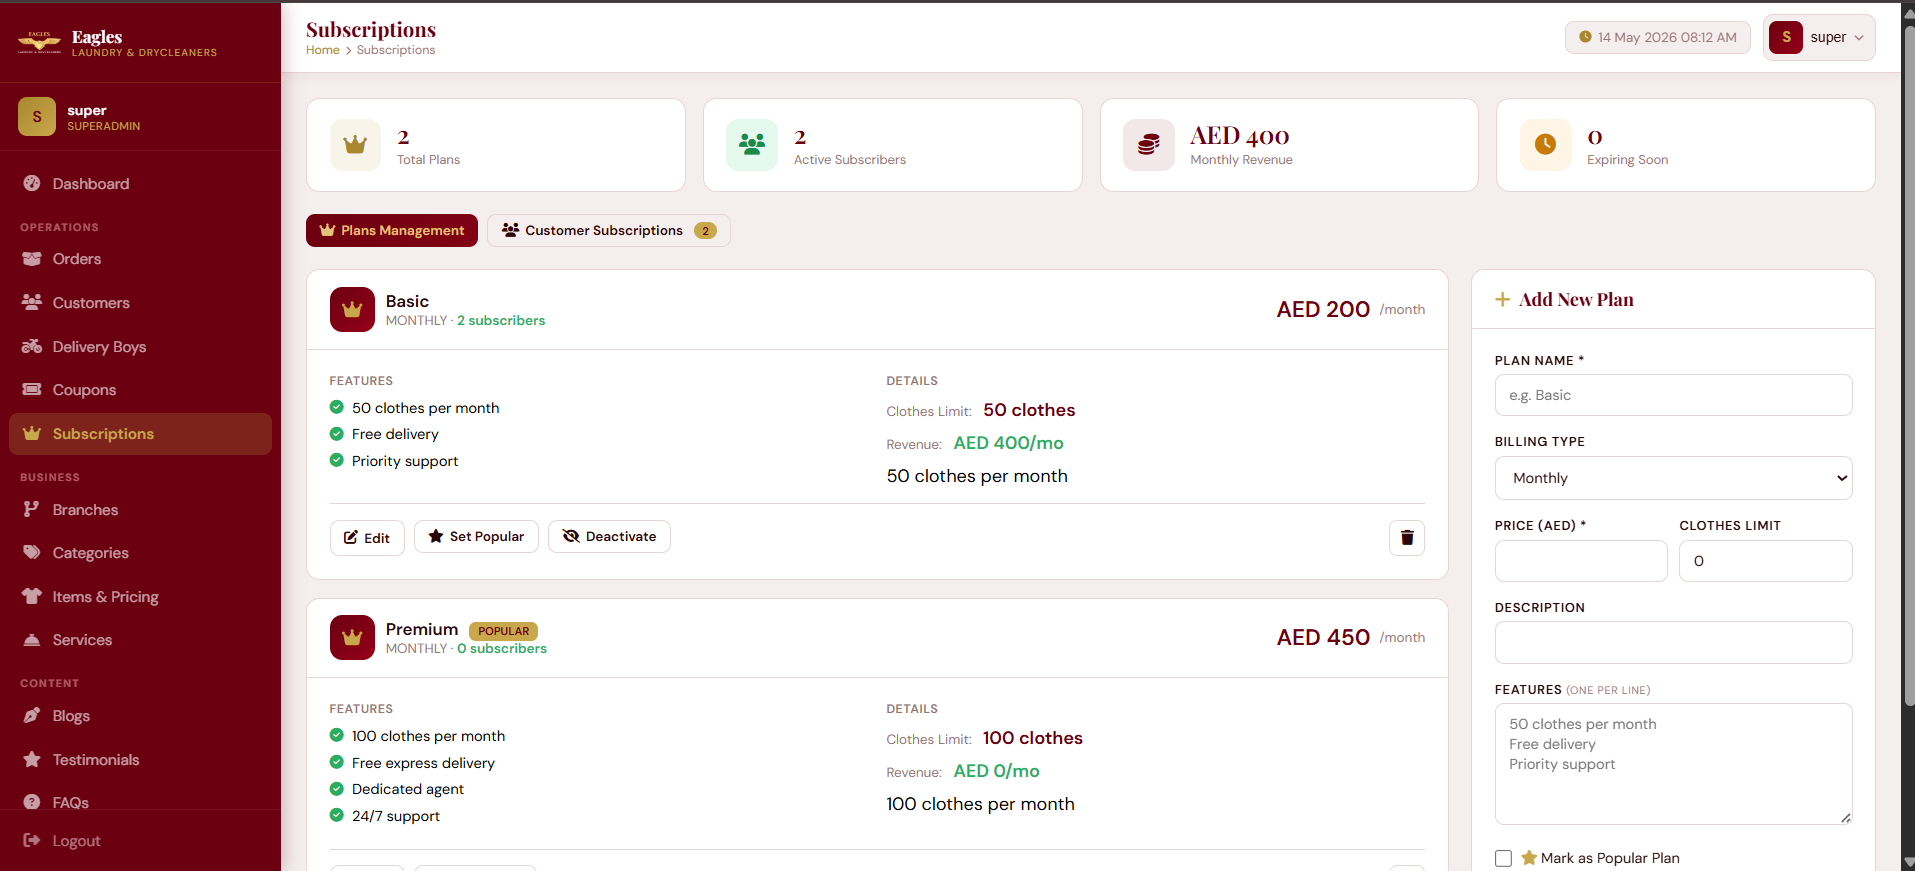Click the Monthly Revenue coins icon
Viewport: 1915px width, 871px height.
pyautogui.click(x=1149, y=145)
